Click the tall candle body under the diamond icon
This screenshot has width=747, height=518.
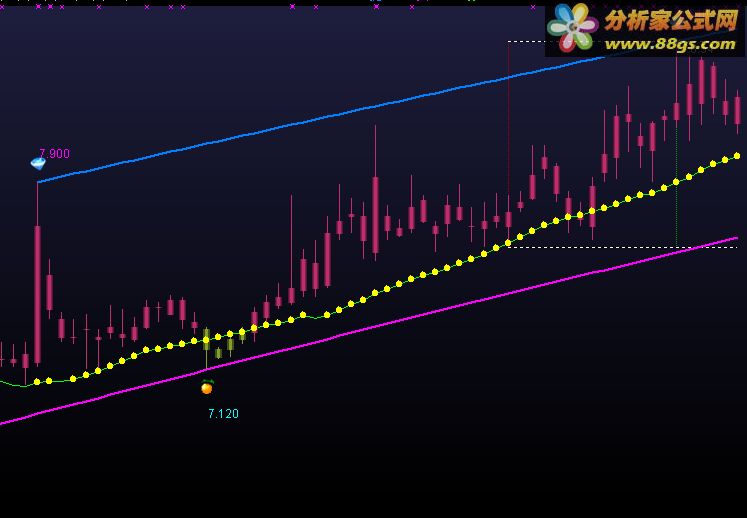click(38, 295)
